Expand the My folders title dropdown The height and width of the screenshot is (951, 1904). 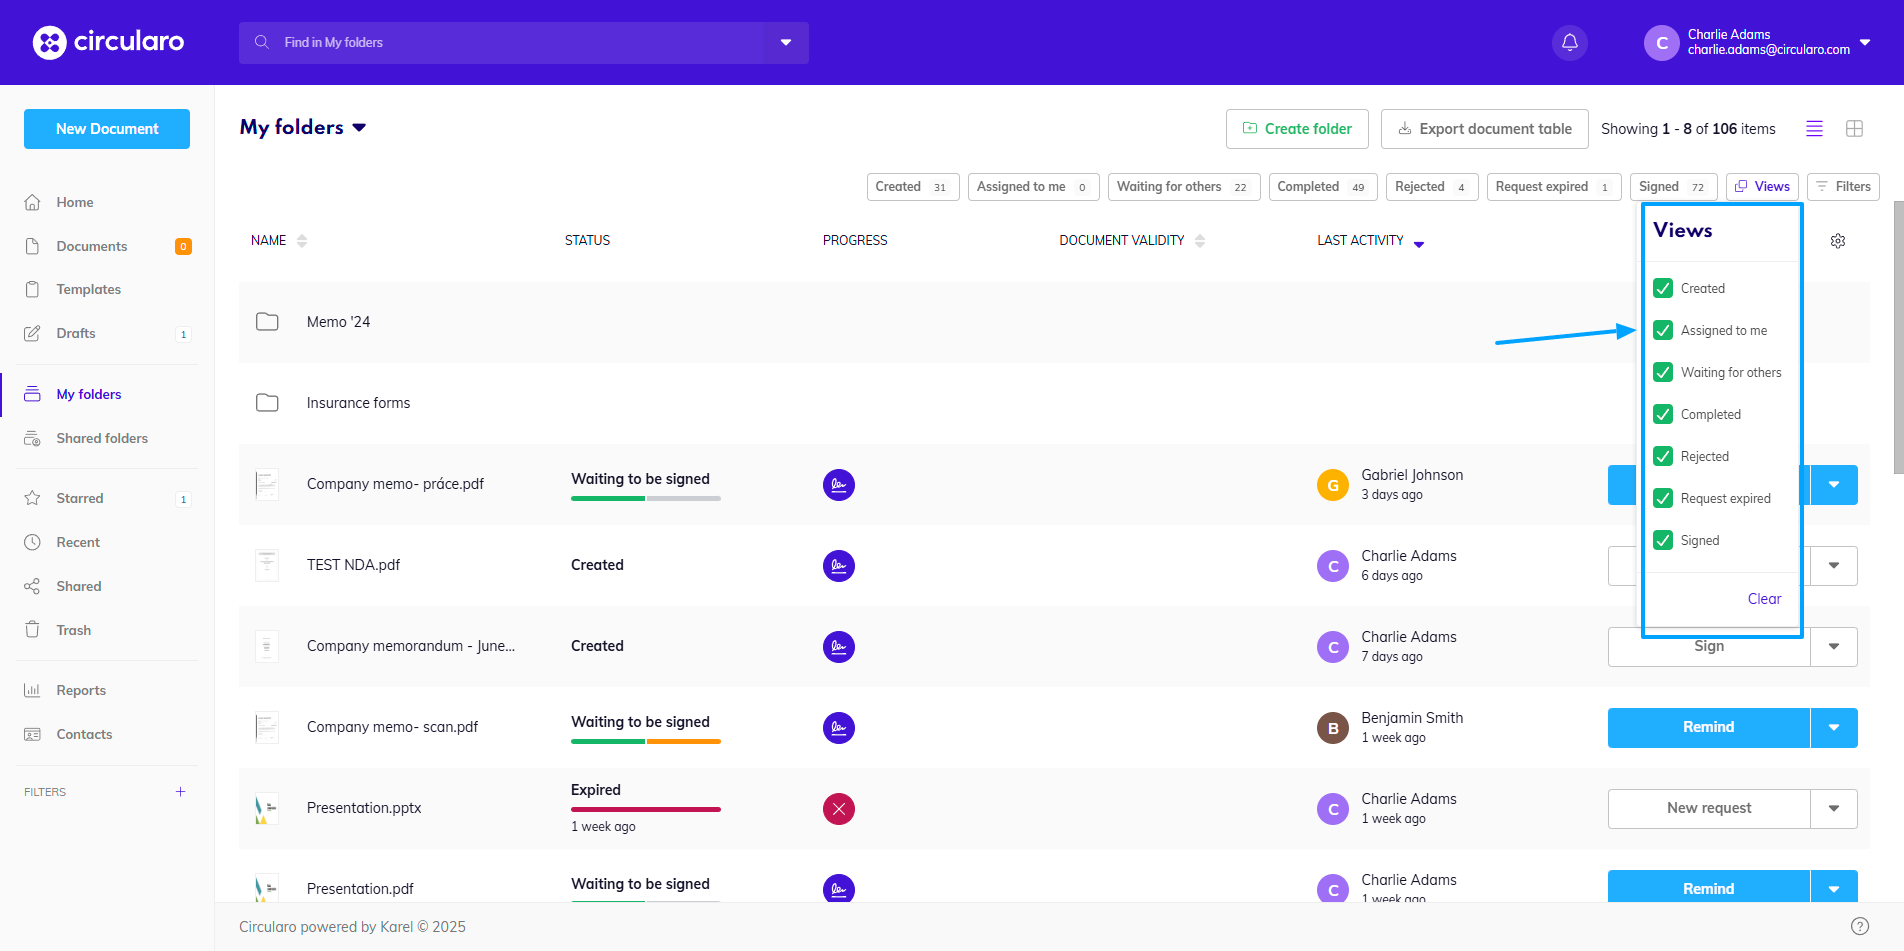[359, 128]
